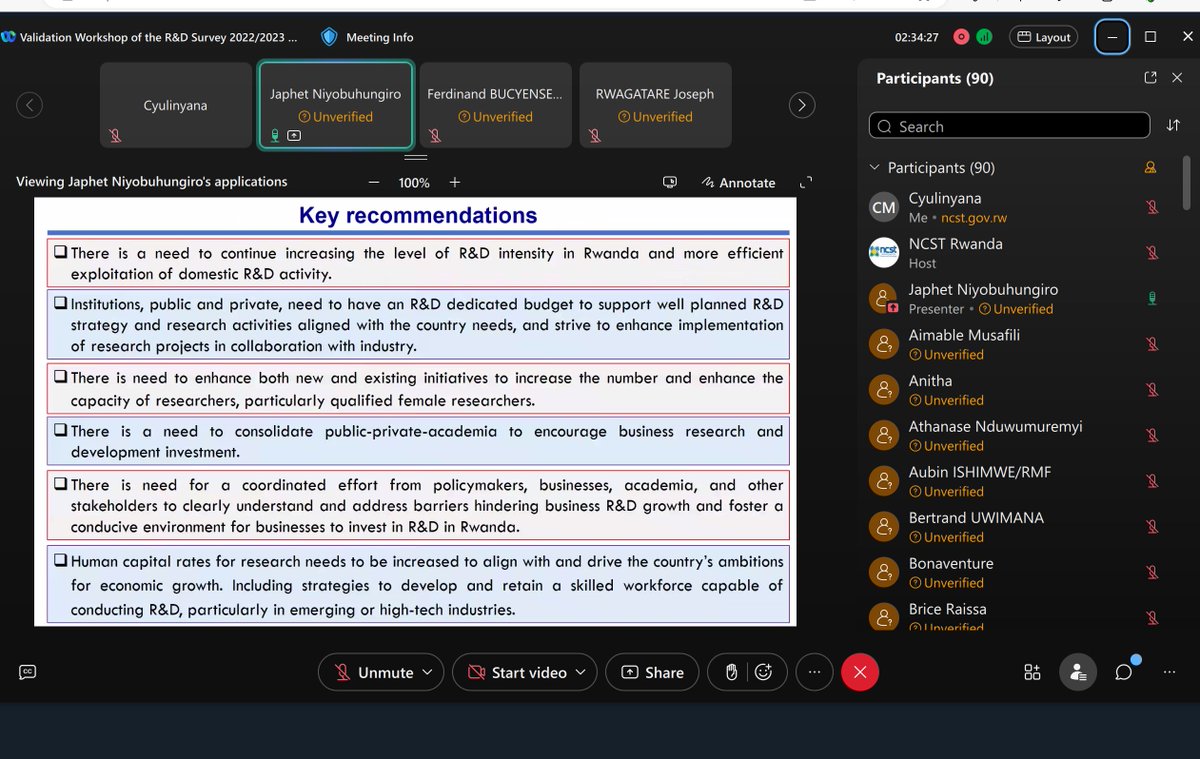Viewport: 1200px width, 759px height.
Task: Collapse the Participants (90) section
Action: pos(875,168)
